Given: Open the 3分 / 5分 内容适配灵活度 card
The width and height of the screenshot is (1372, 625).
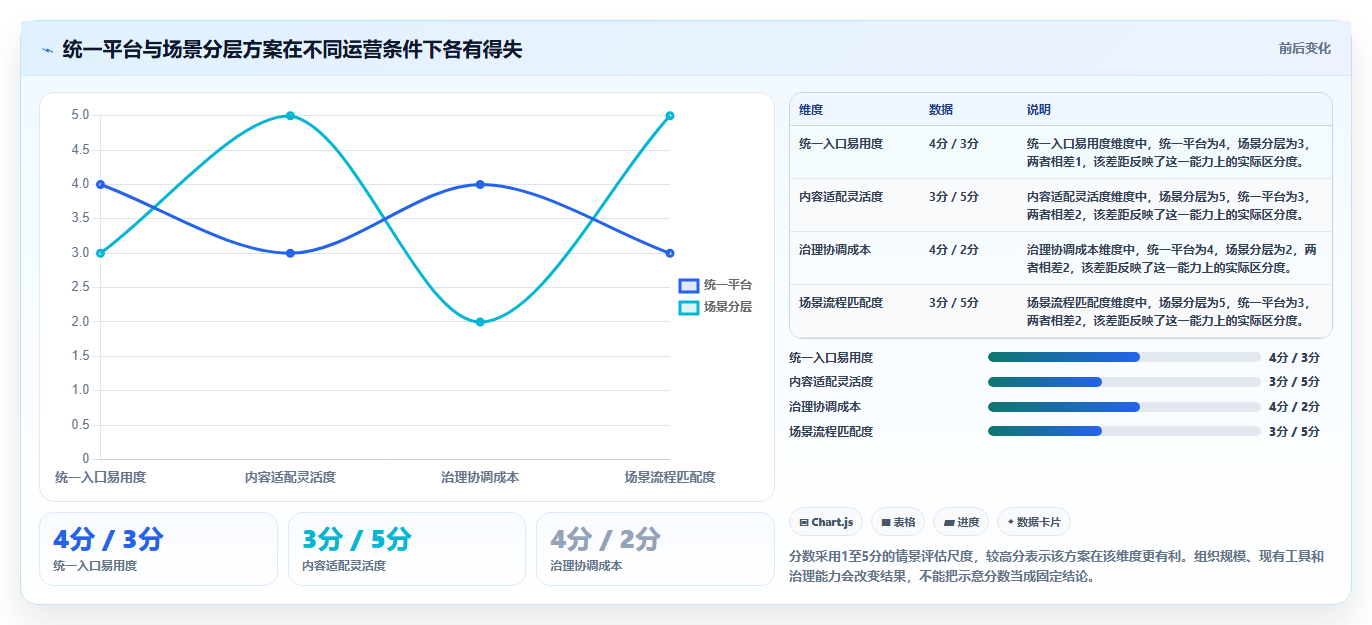Looking at the screenshot, I should pos(407,549).
